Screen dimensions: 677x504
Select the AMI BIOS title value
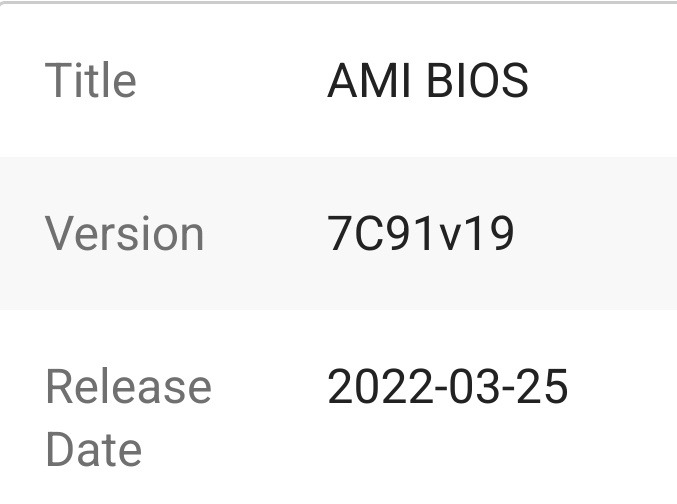[x=427, y=81]
